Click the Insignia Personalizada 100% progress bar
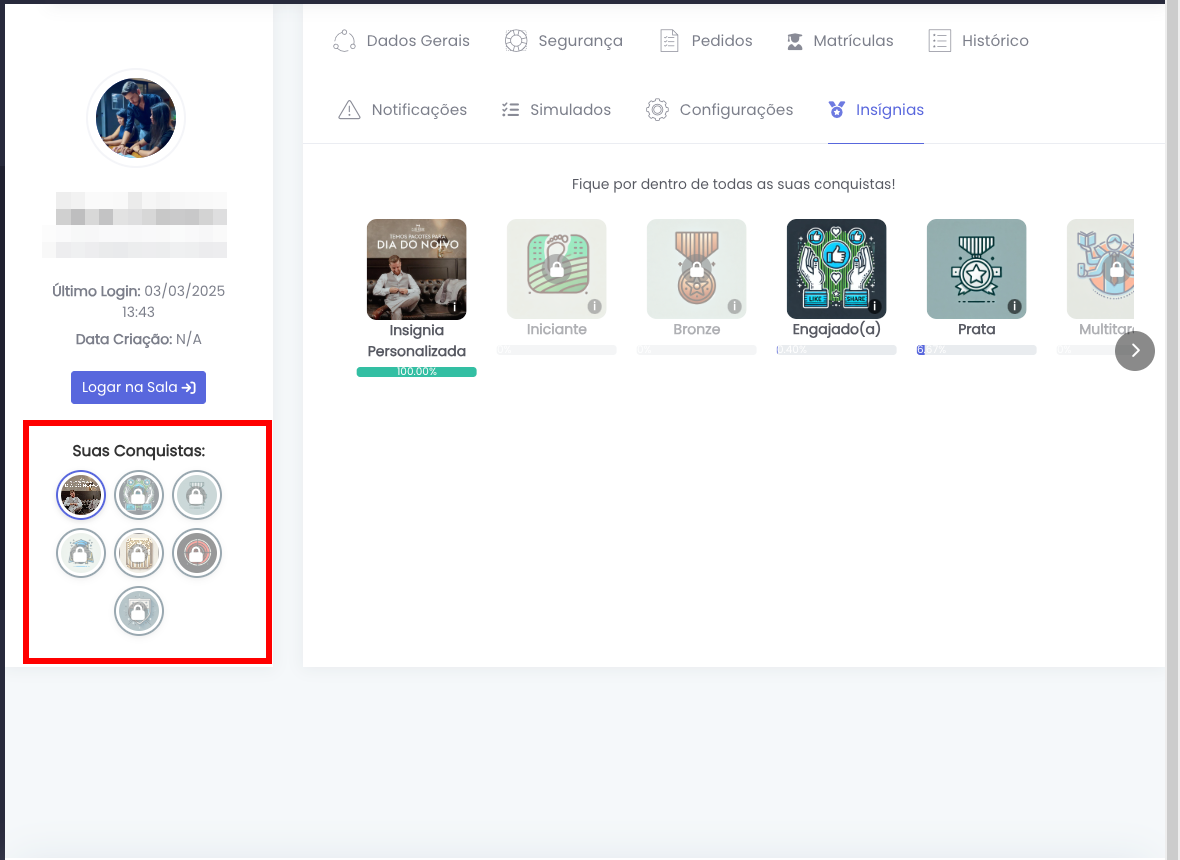The width and height of the screenshot is (1180, 860). click(x=416, y=372)
